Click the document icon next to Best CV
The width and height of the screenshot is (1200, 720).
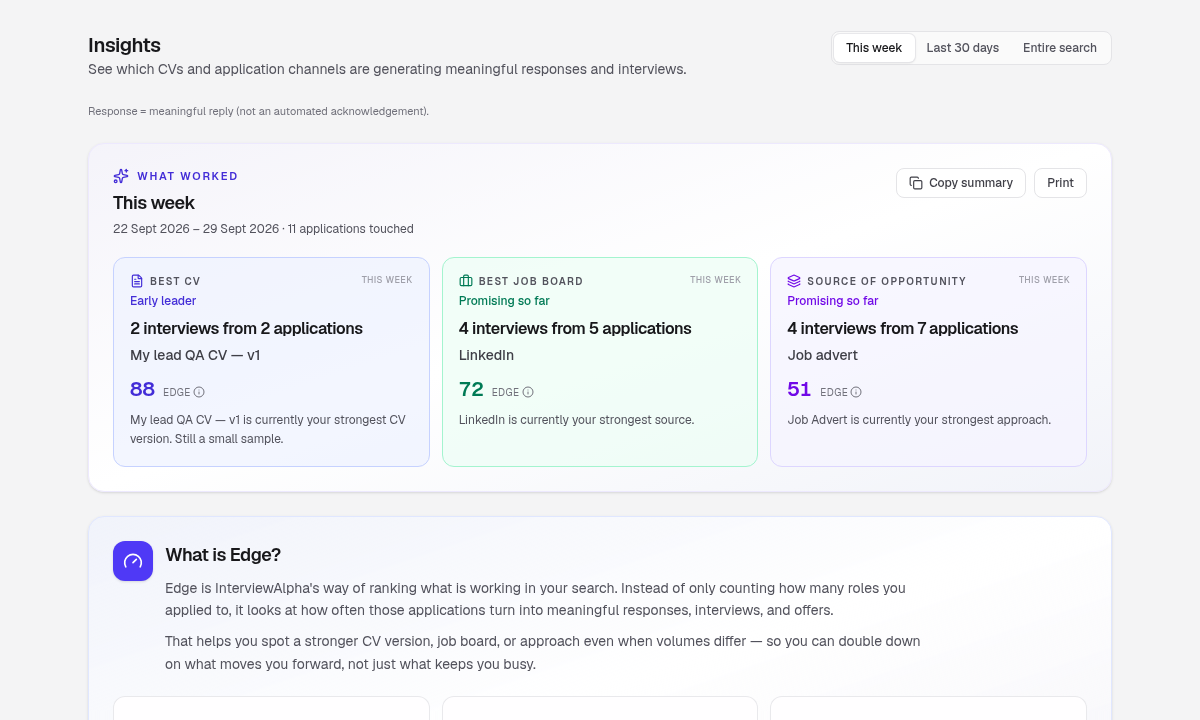click(x=137, y=281)
